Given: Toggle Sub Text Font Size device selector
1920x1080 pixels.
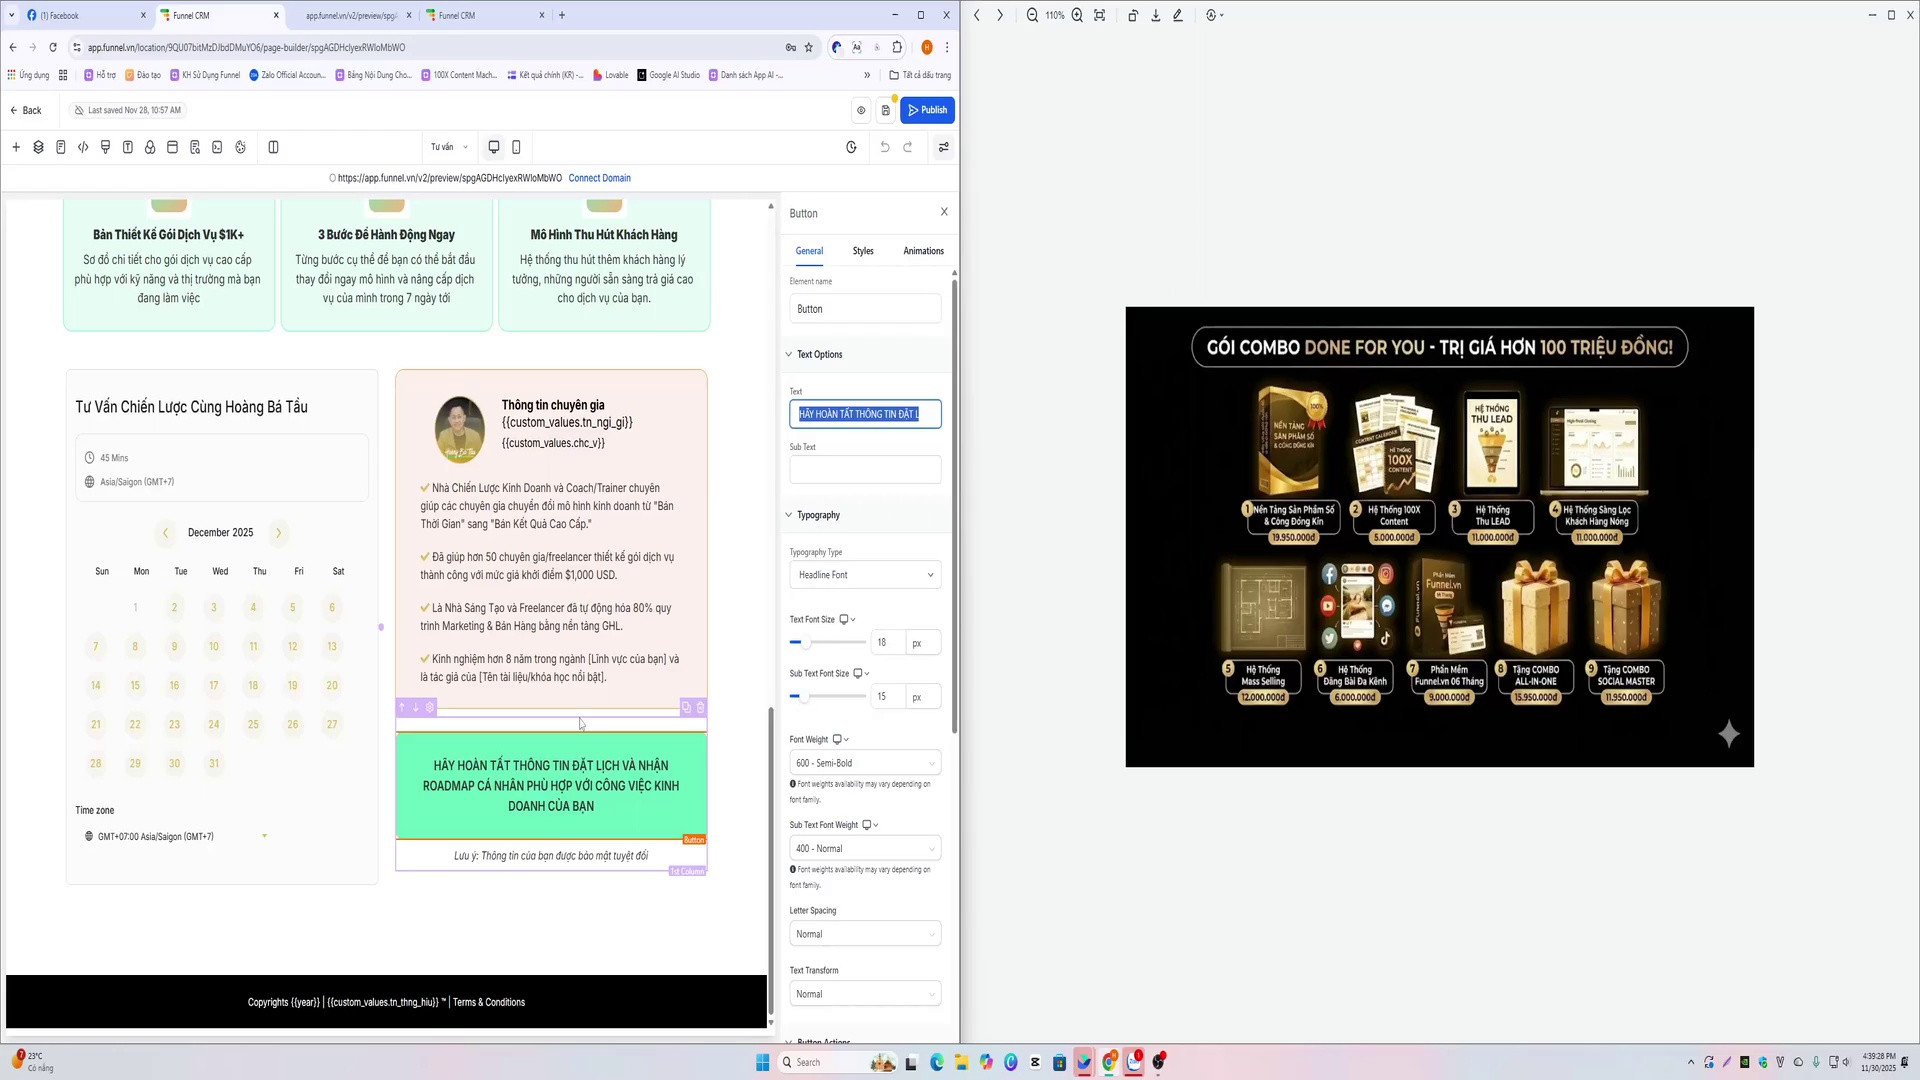Looking at the screenshot, I should pyautogui.click(x=861, y=674).
